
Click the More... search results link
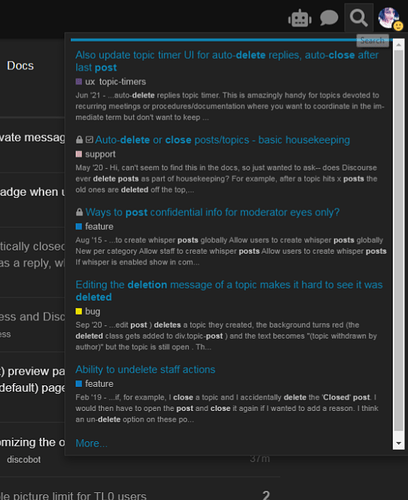pyautogui.click(x=91, y=443)
